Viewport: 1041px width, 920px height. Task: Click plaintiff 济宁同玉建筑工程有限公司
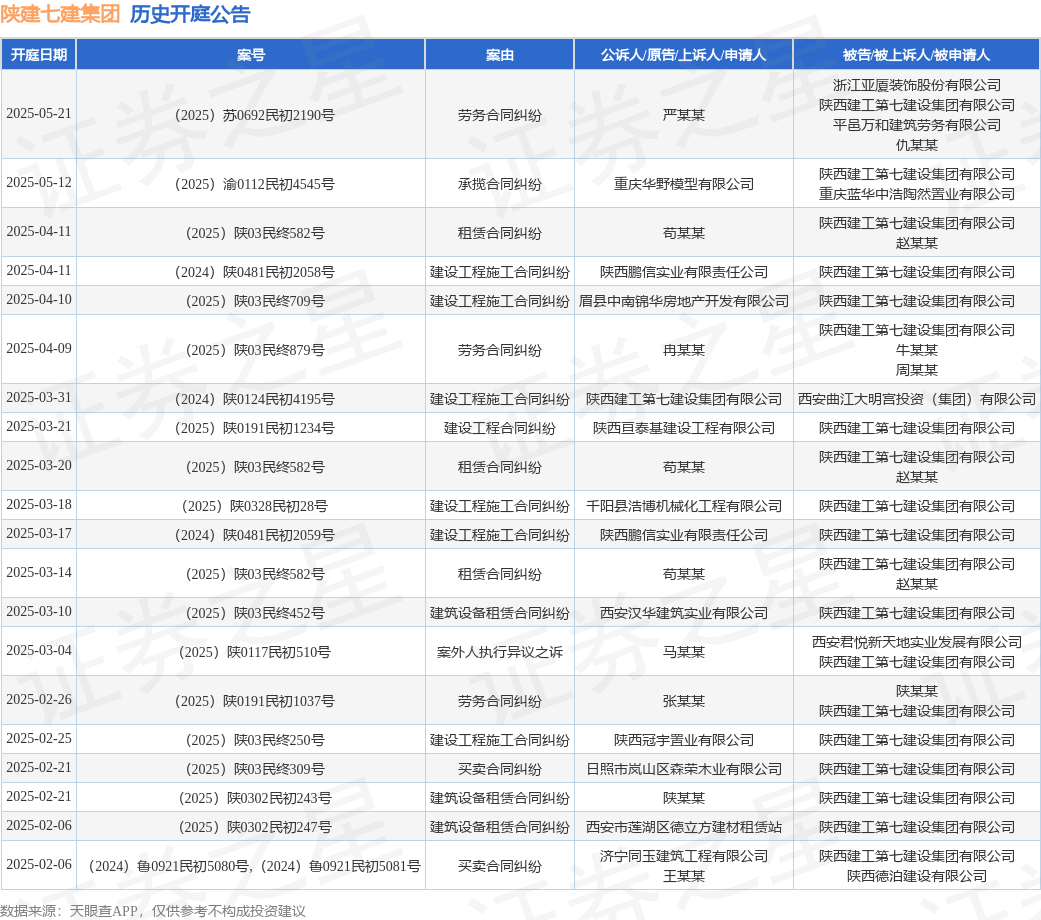coord(683,856)
